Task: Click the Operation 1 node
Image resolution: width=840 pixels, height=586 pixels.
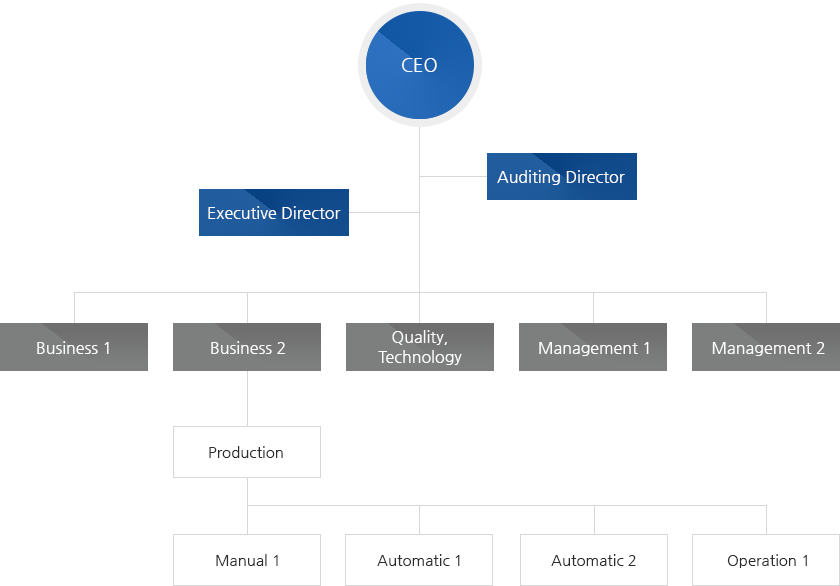Action: click(x=767, y=560)
